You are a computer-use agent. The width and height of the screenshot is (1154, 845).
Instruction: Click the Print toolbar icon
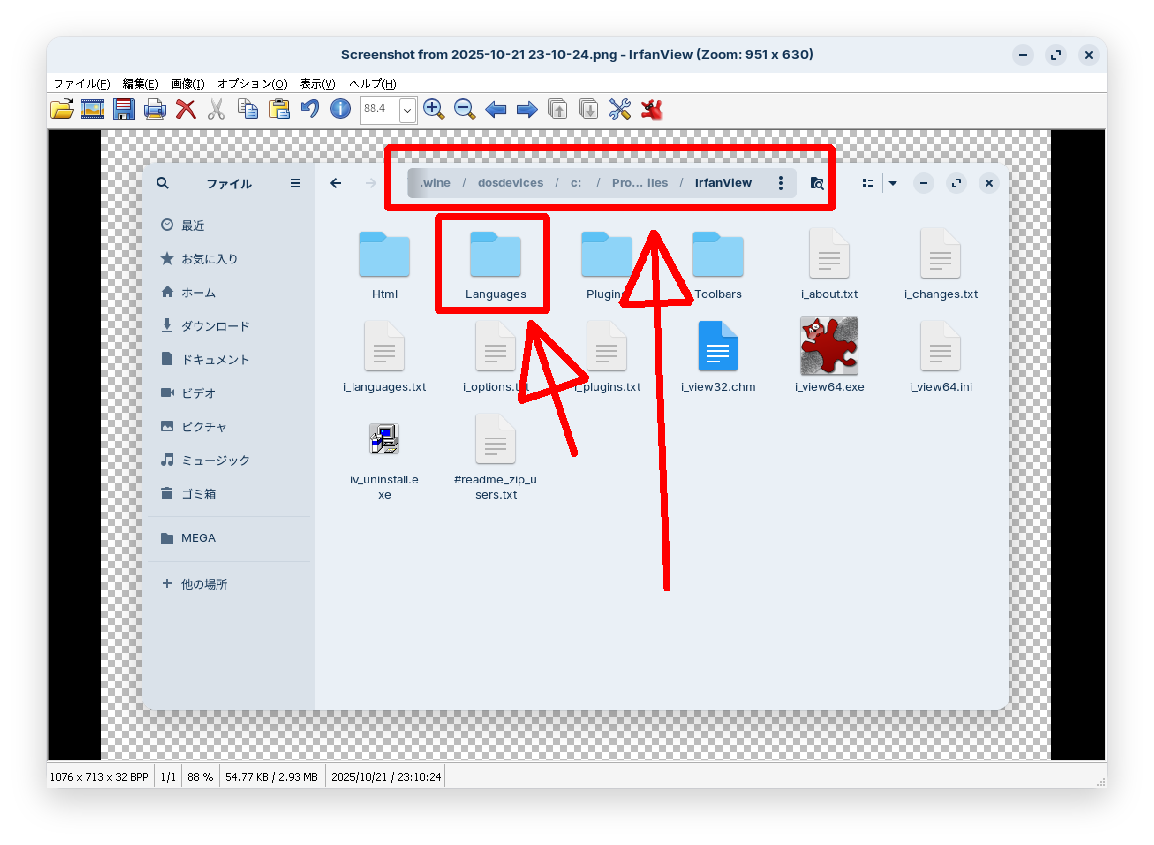tap(155, 109)
